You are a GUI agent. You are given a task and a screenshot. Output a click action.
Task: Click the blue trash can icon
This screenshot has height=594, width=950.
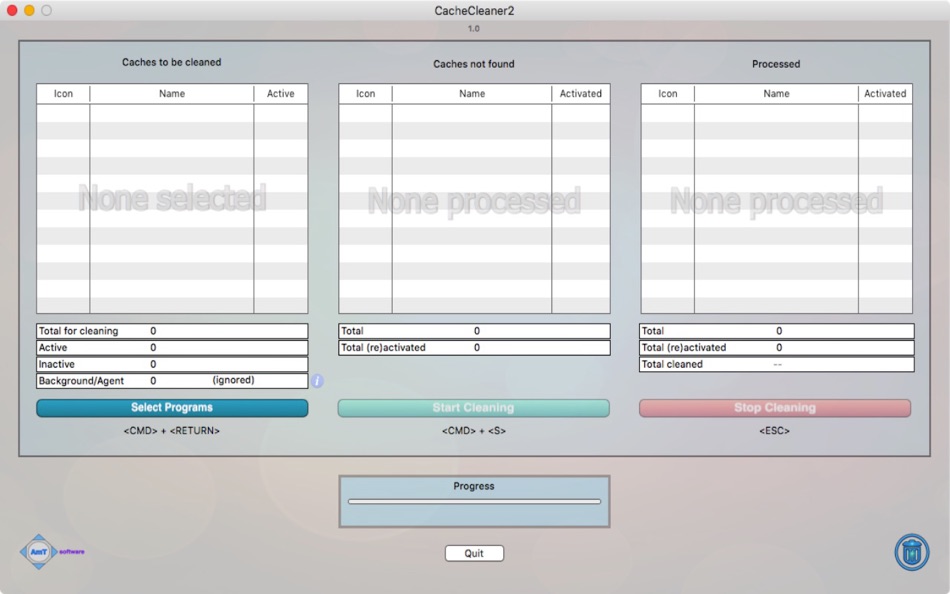pos(912,552)
